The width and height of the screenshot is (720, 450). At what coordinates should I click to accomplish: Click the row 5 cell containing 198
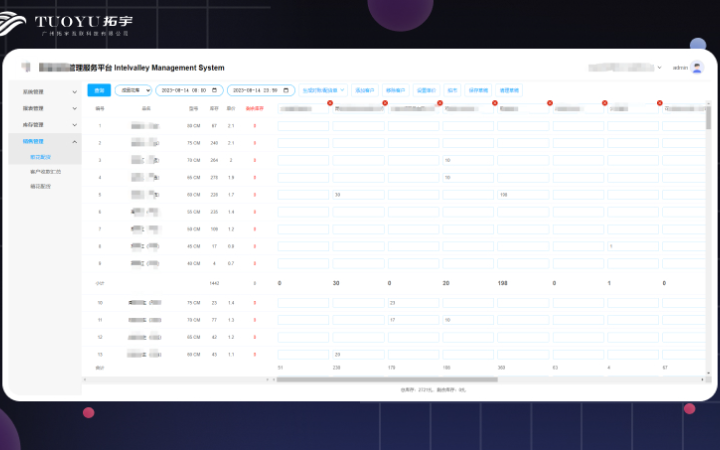(x=523, y=195)
